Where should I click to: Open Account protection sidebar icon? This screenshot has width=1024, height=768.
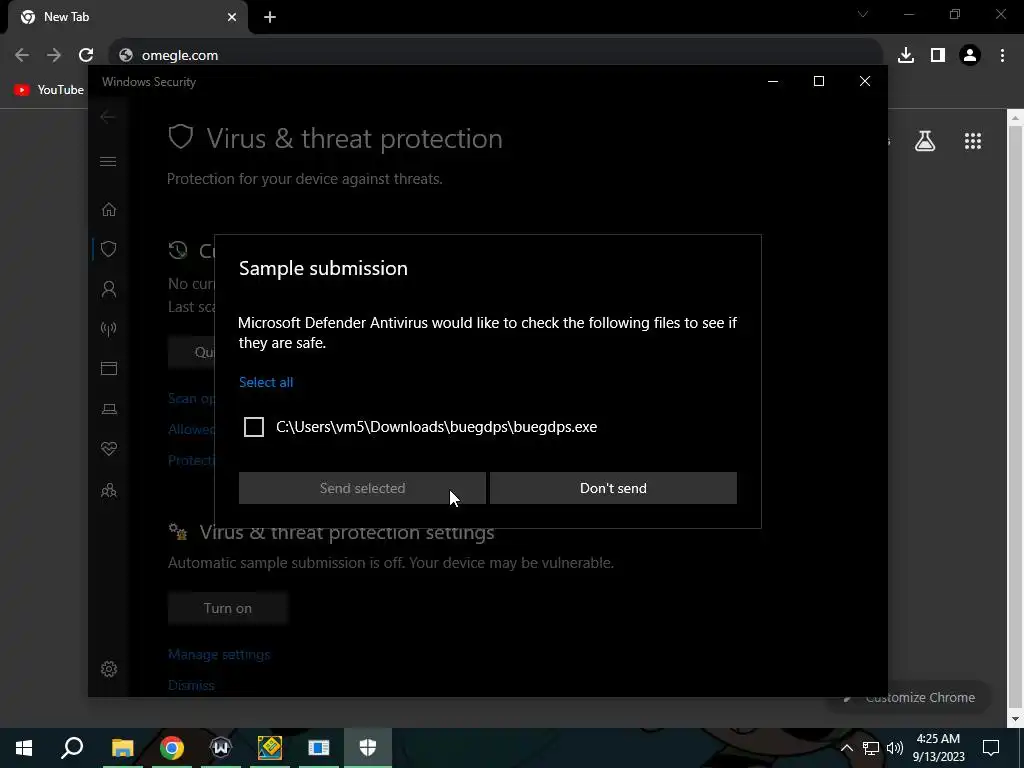click(109, 289)
